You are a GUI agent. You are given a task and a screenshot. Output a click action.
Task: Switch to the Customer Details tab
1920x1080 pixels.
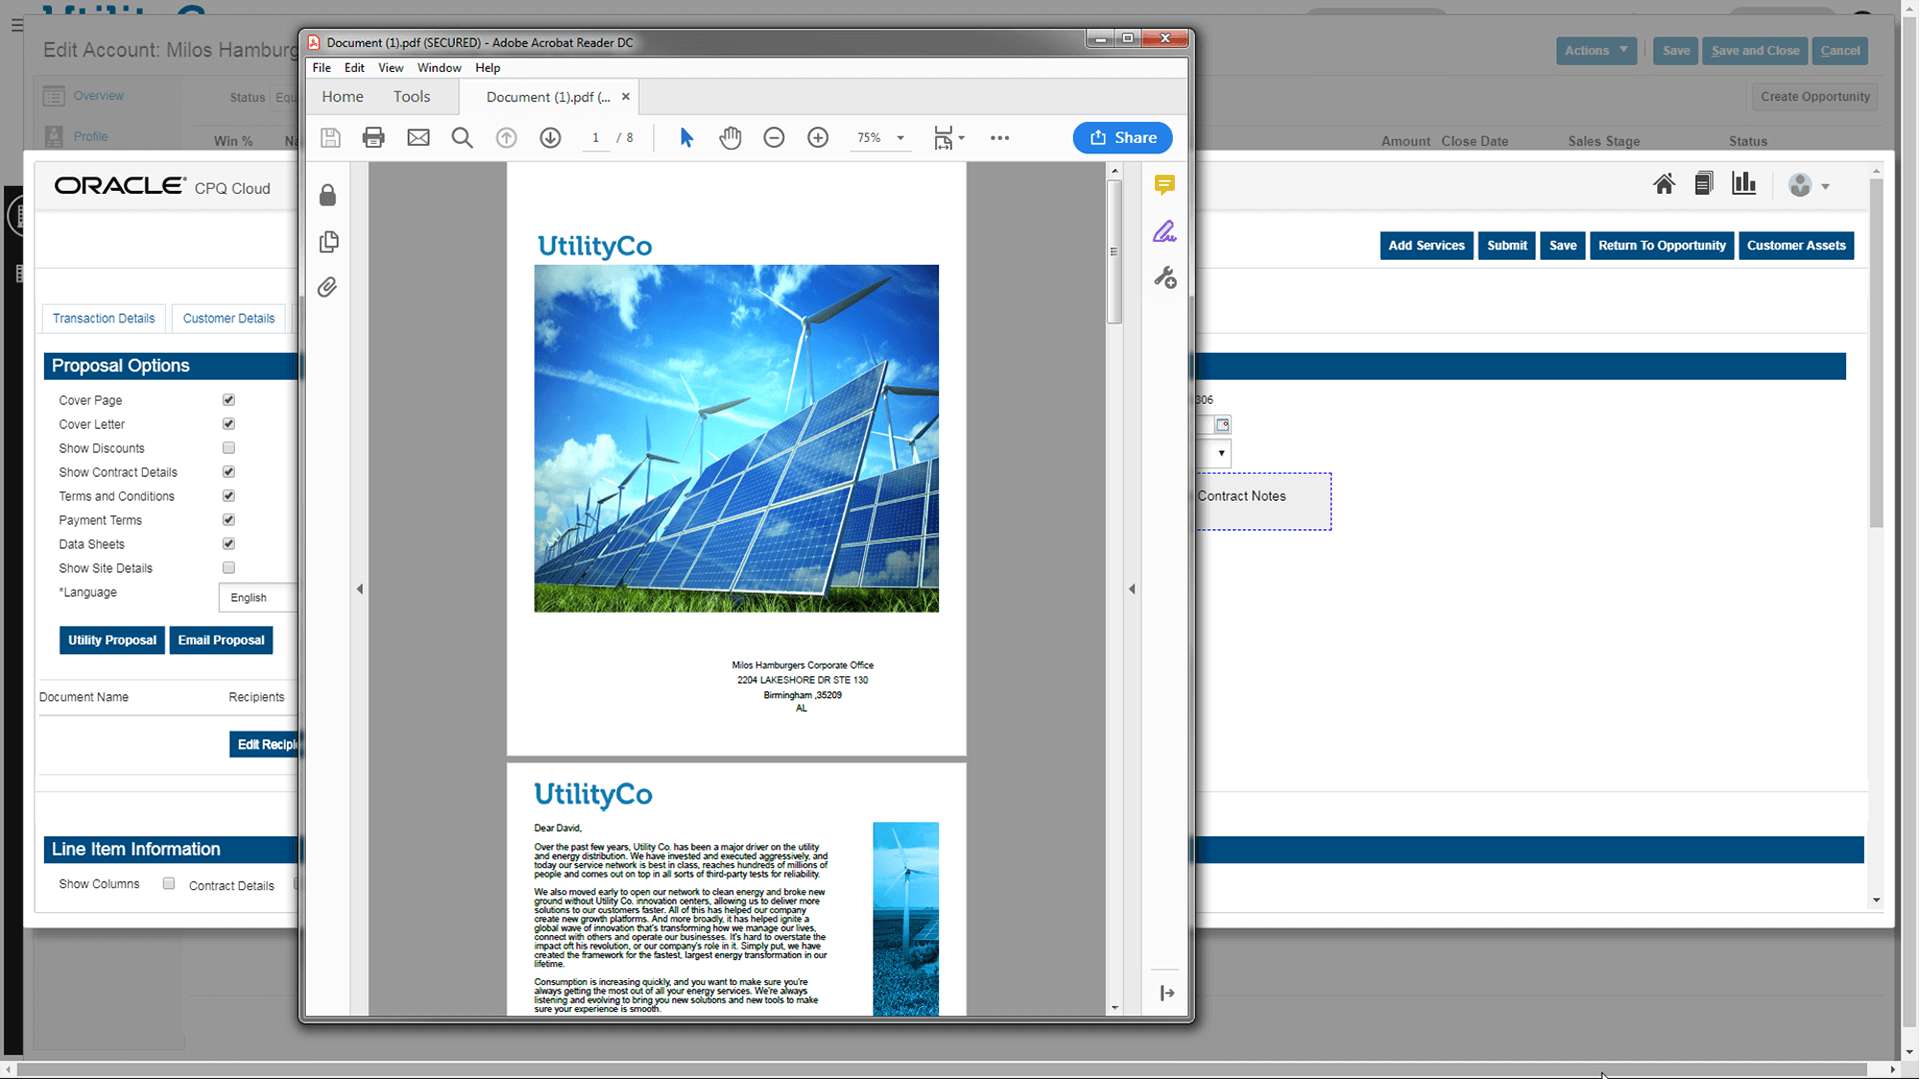(x=228, y=318)
